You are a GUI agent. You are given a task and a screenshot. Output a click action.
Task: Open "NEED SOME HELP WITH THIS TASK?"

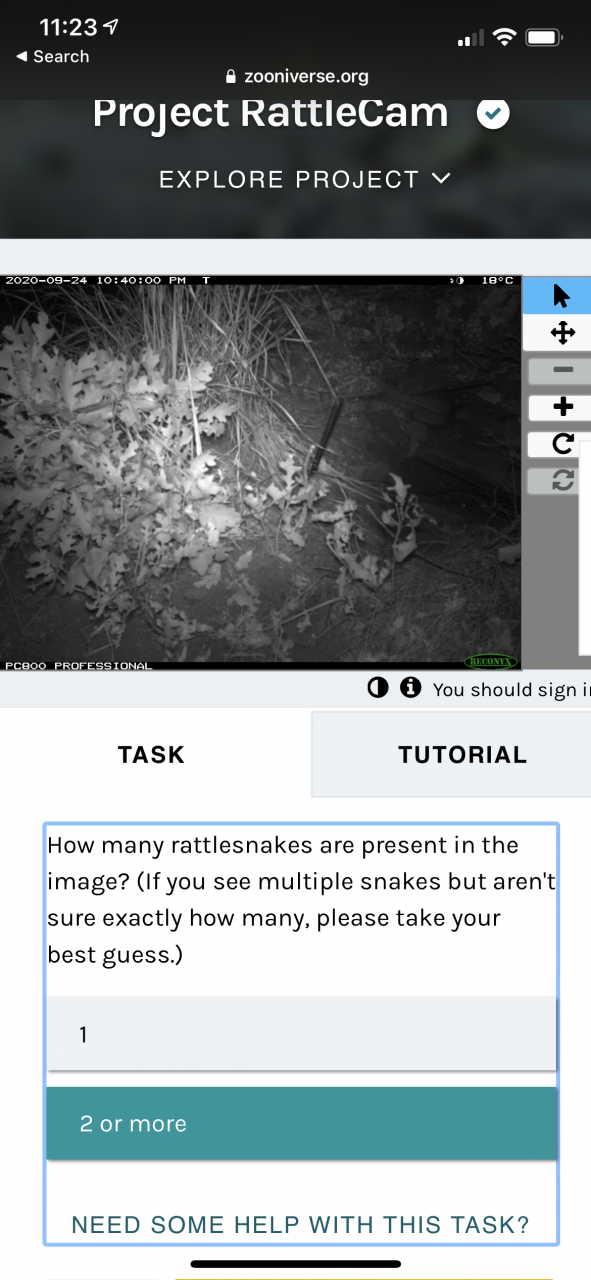(300, 1225)
